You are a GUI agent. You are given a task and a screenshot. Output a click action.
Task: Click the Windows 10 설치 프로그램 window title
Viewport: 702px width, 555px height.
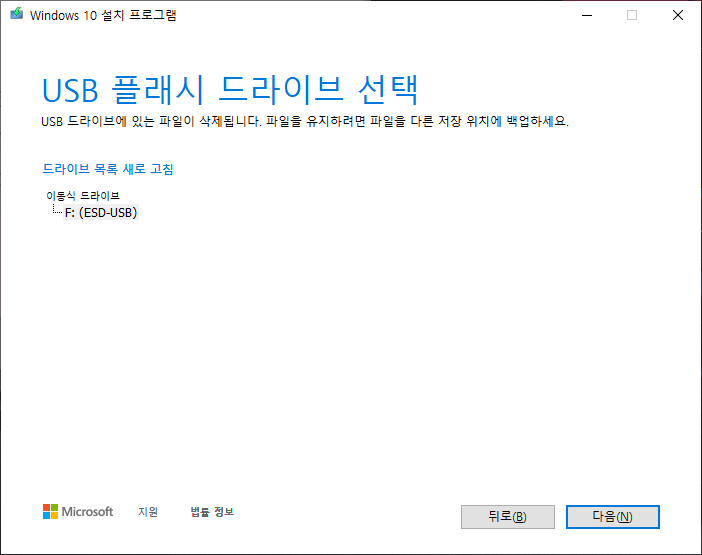point(103,15)
